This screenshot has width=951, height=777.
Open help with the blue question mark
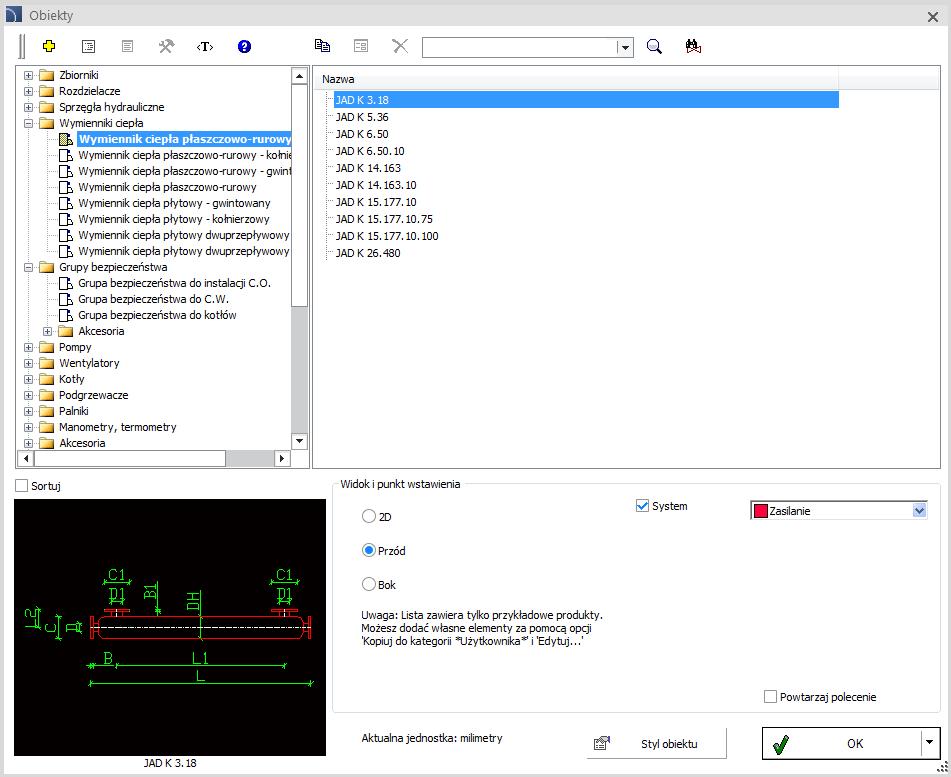(x=244, y=46)
